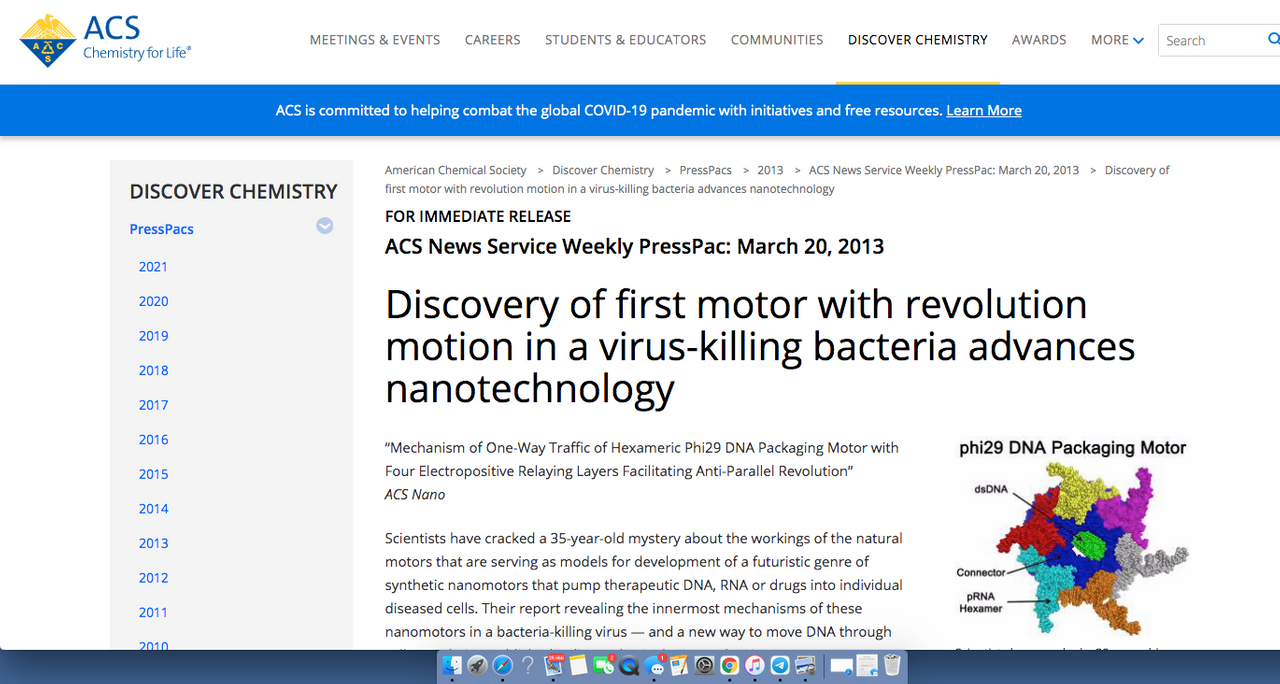Click the Search input field
1280x684 pixels.
pos(1212,40)
